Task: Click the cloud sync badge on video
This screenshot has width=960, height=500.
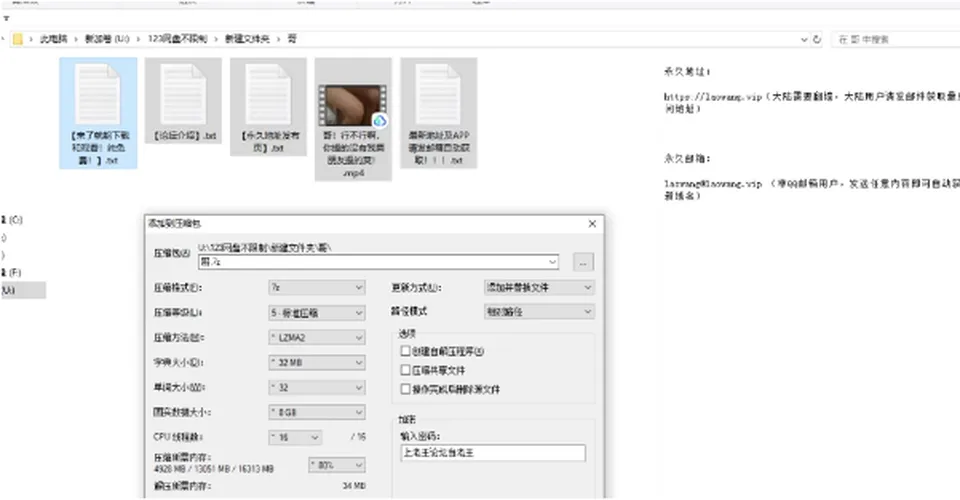Action: tap(380, 121)
